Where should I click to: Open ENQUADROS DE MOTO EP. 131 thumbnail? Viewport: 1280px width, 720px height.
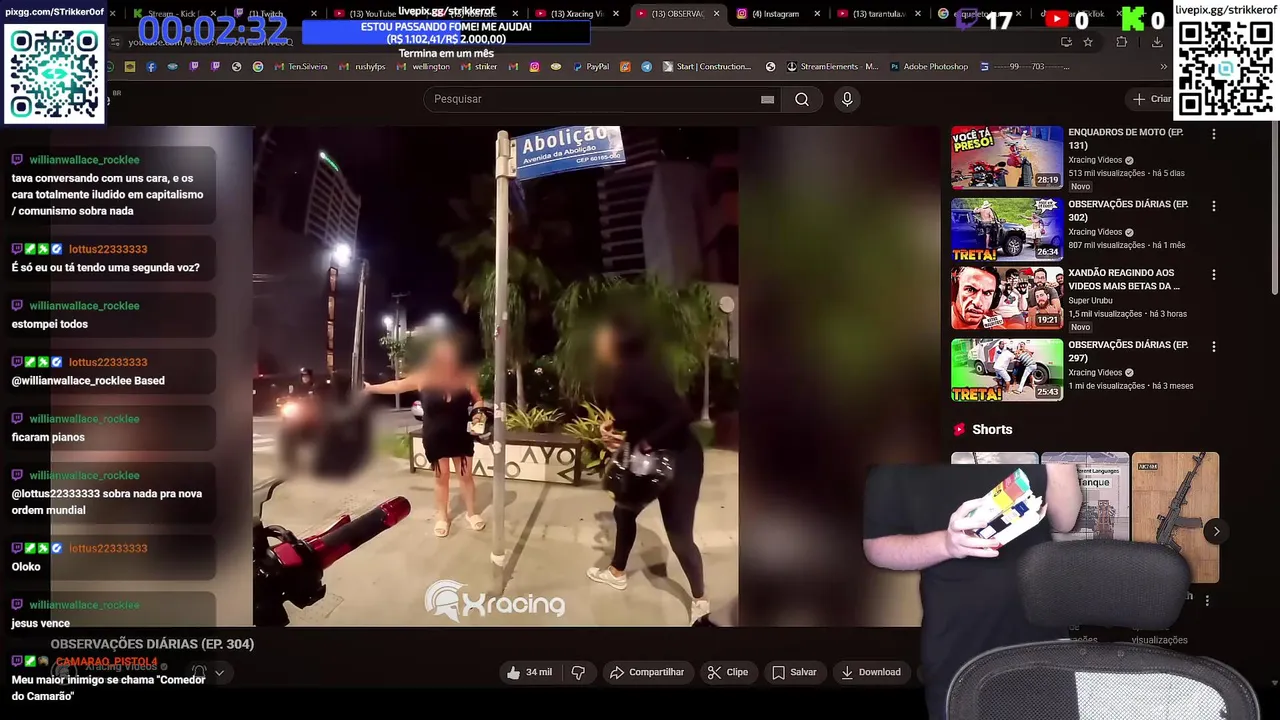click(x=1007, y=157)
